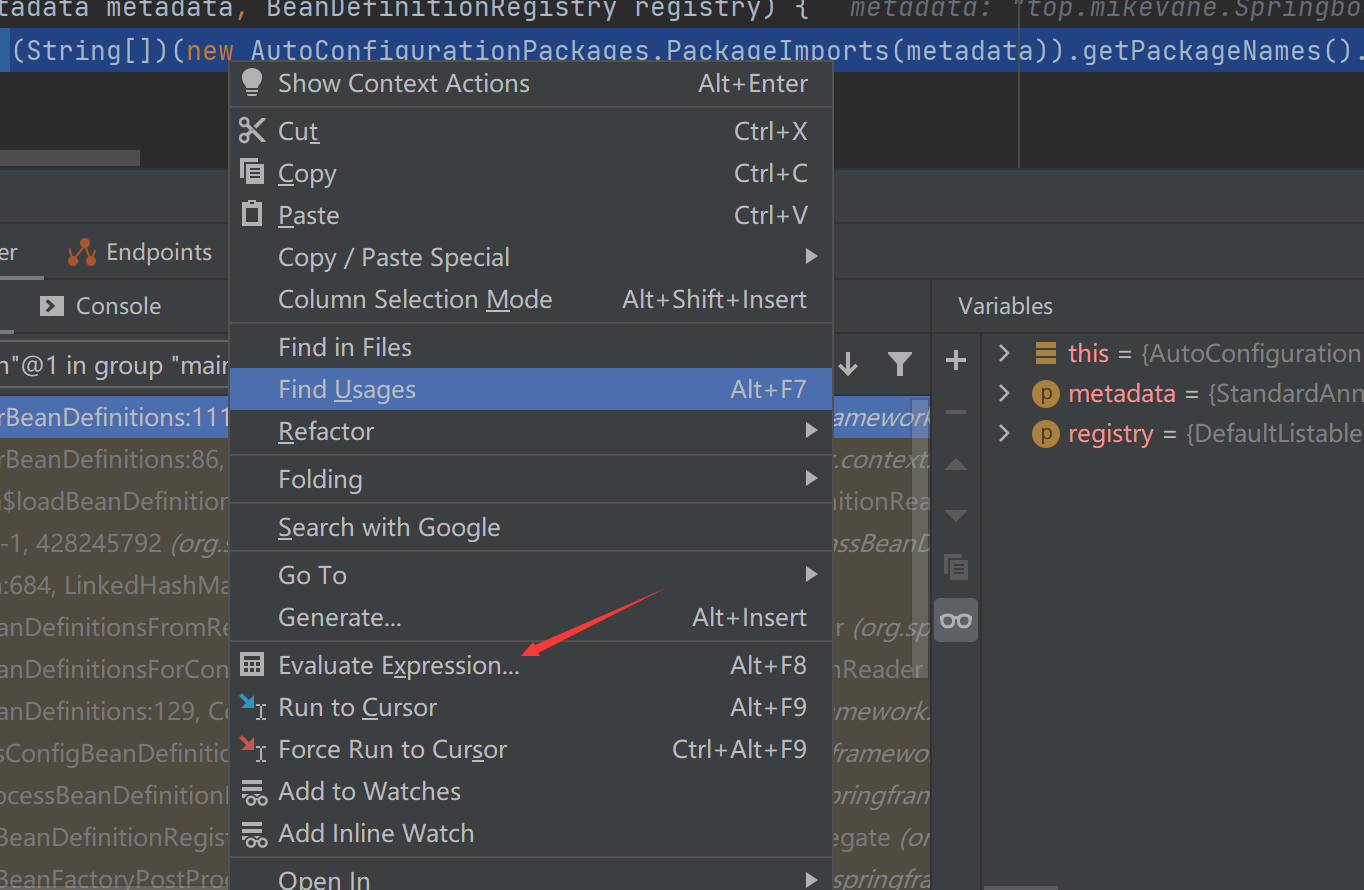Screen dimensions: 1364x890
Task: Select the anDefinitionsFromRe stack frame
Action: pyautogui.click(x=115, y=627)
